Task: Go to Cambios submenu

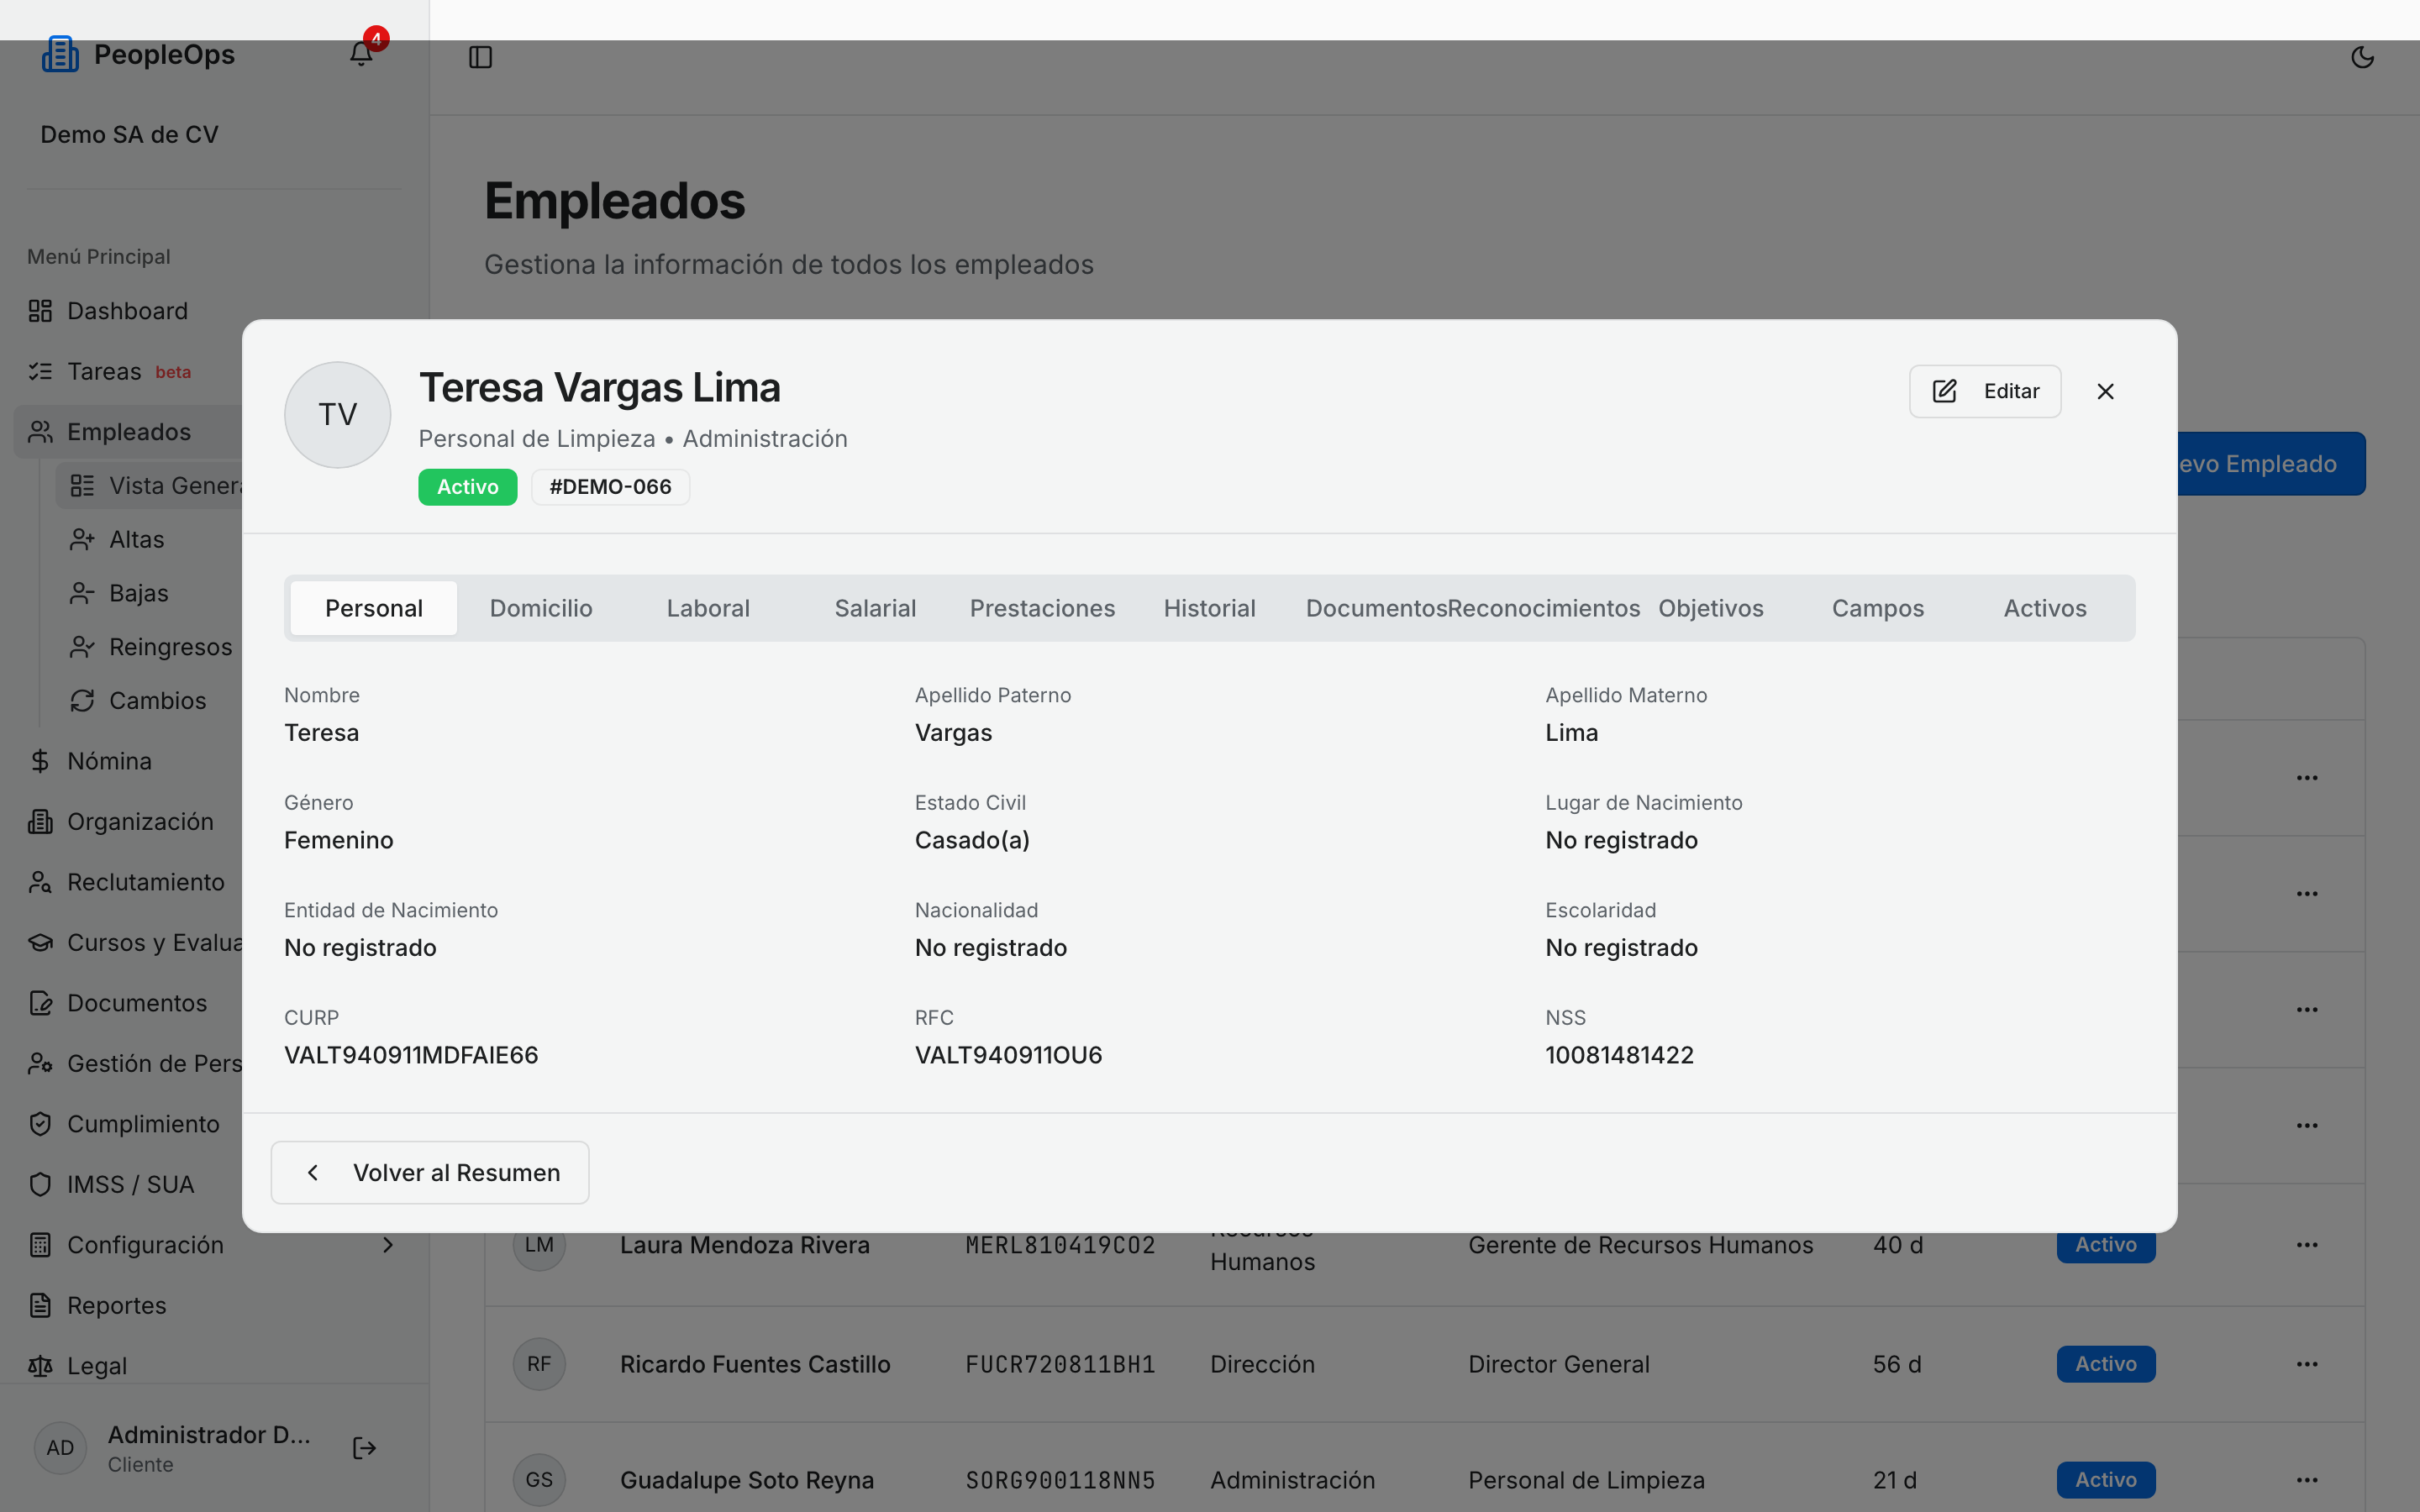Action: 150,701
